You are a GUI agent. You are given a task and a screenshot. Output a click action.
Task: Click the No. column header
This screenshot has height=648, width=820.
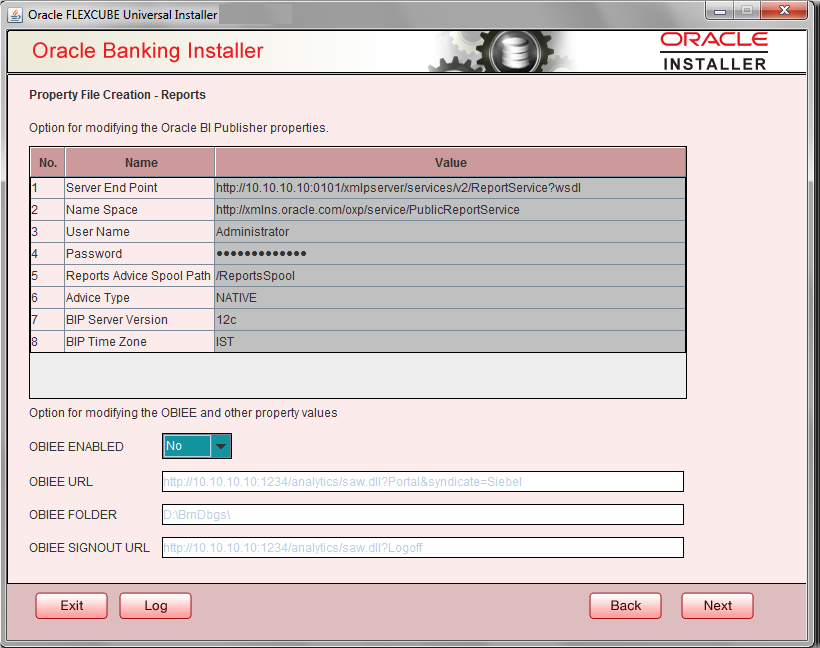[48, 163]
